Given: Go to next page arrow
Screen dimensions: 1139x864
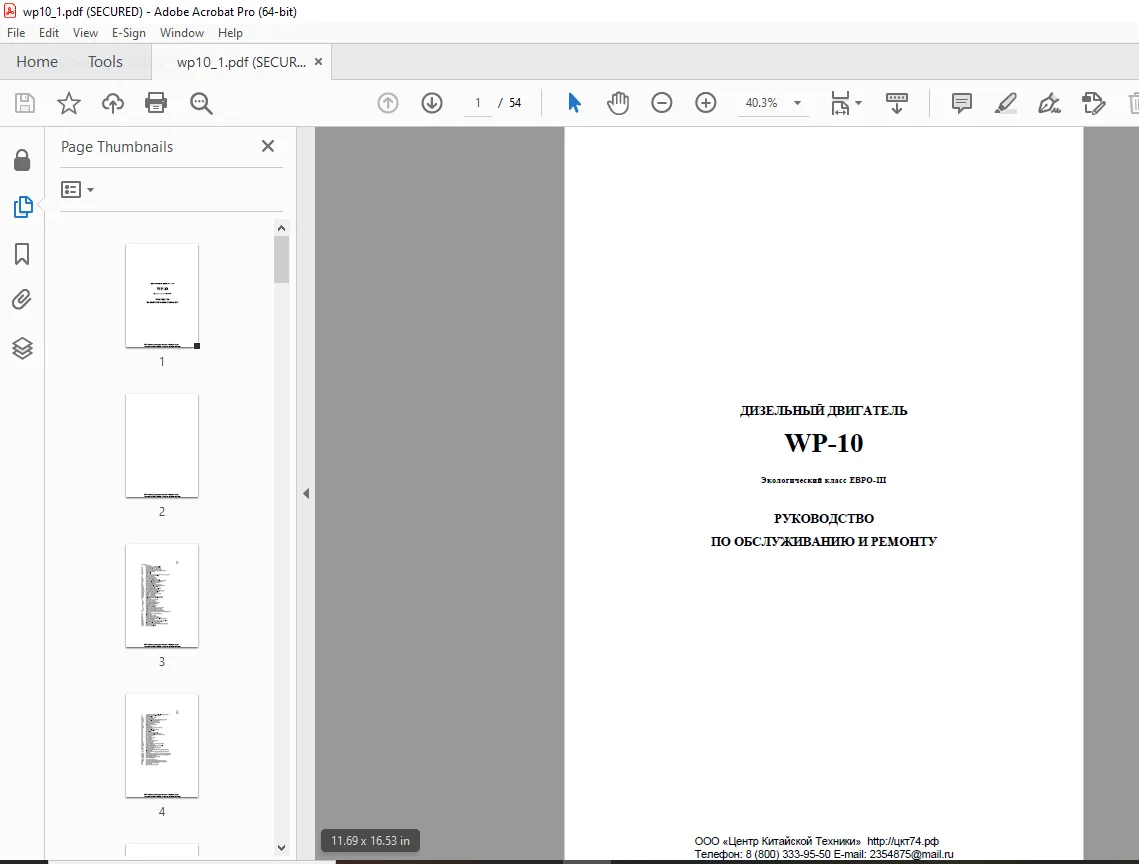Looking at the screenshot, I should point(432,103).
